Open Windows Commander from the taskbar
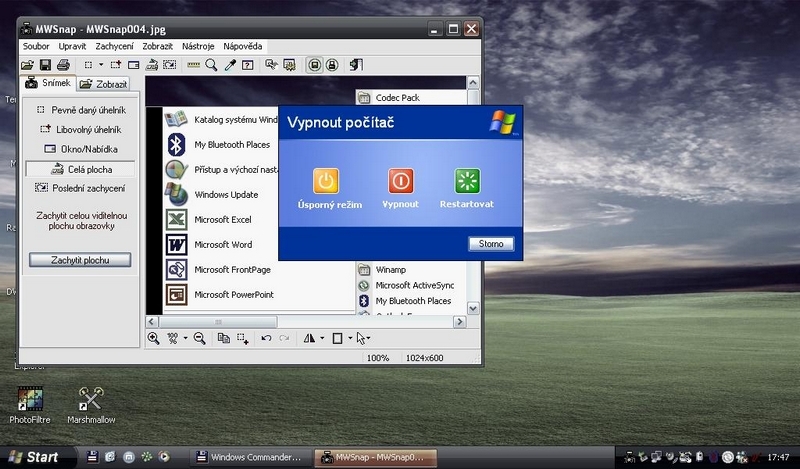 pos(247,457)
